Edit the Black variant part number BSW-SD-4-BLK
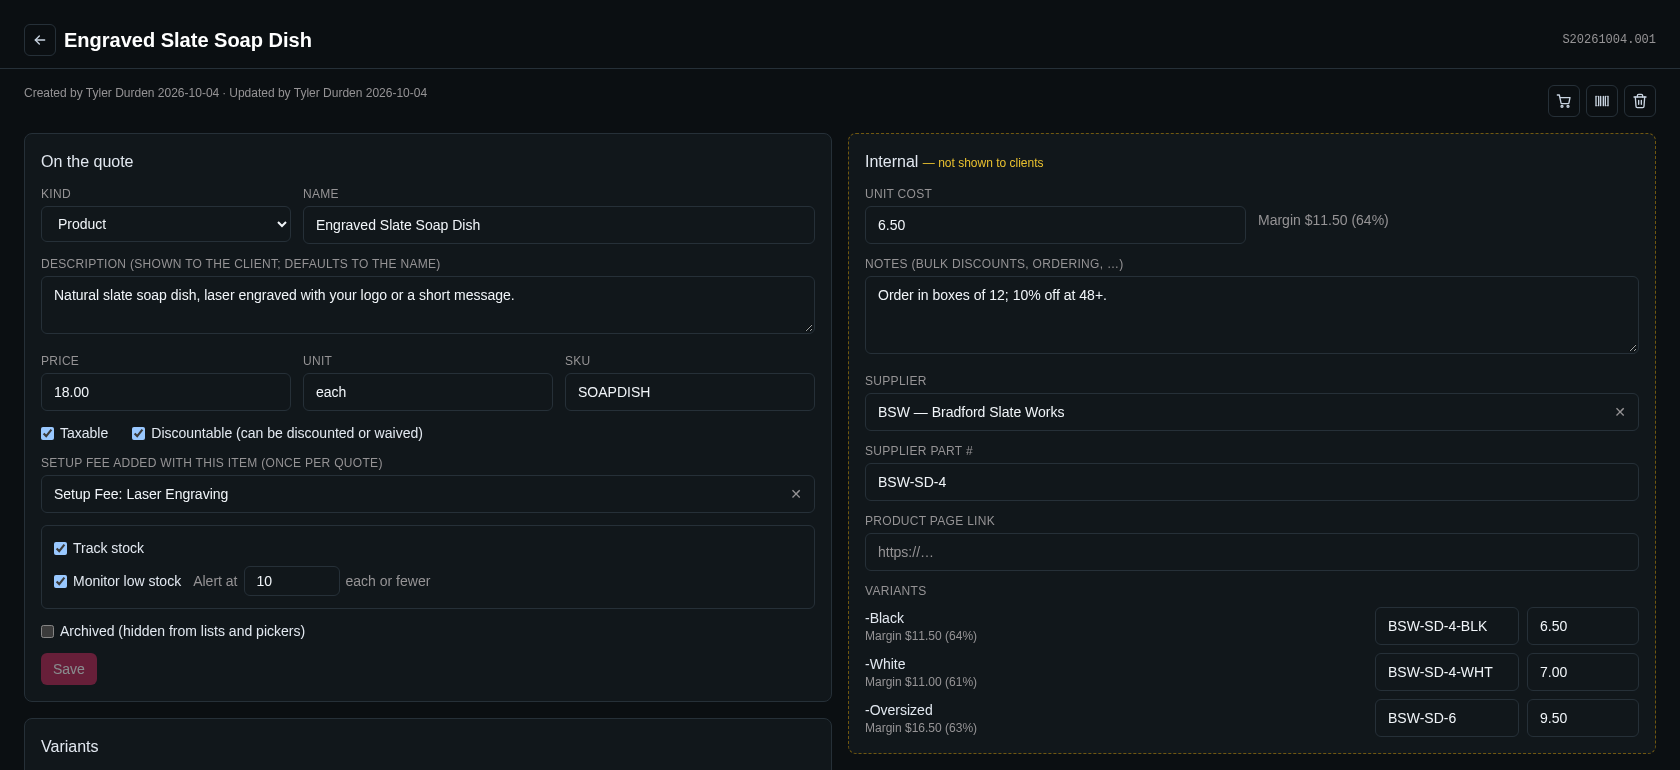This screenshot has height=770, width=1680. (x=1447, y=626)
